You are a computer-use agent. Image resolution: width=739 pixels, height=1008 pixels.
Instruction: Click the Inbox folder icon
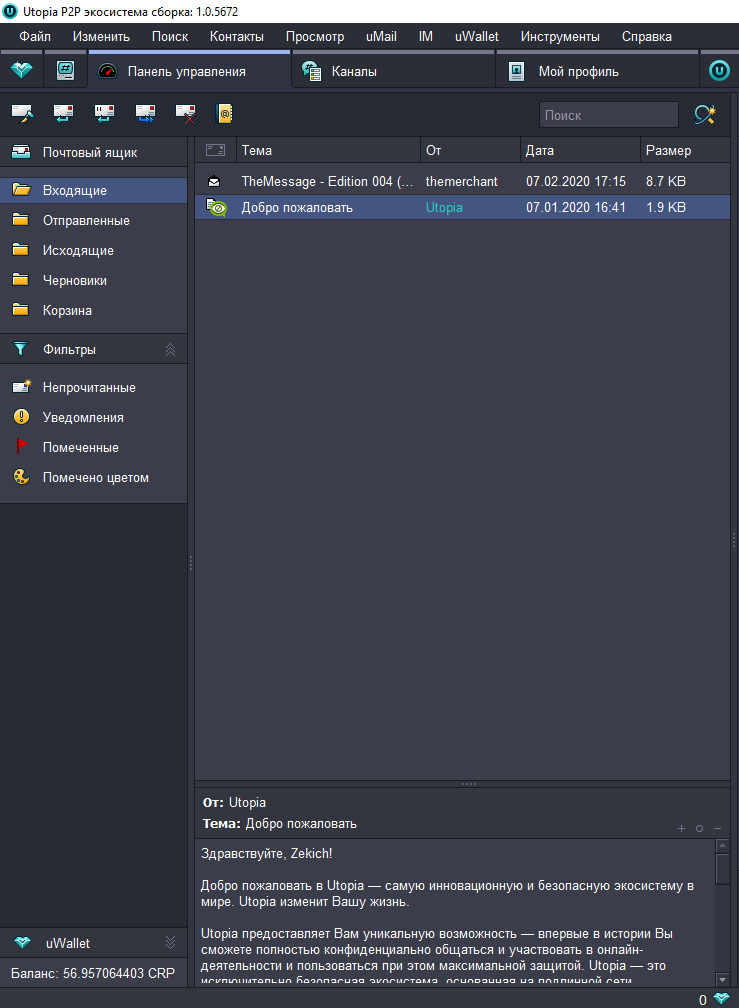[x=21, y=190]
